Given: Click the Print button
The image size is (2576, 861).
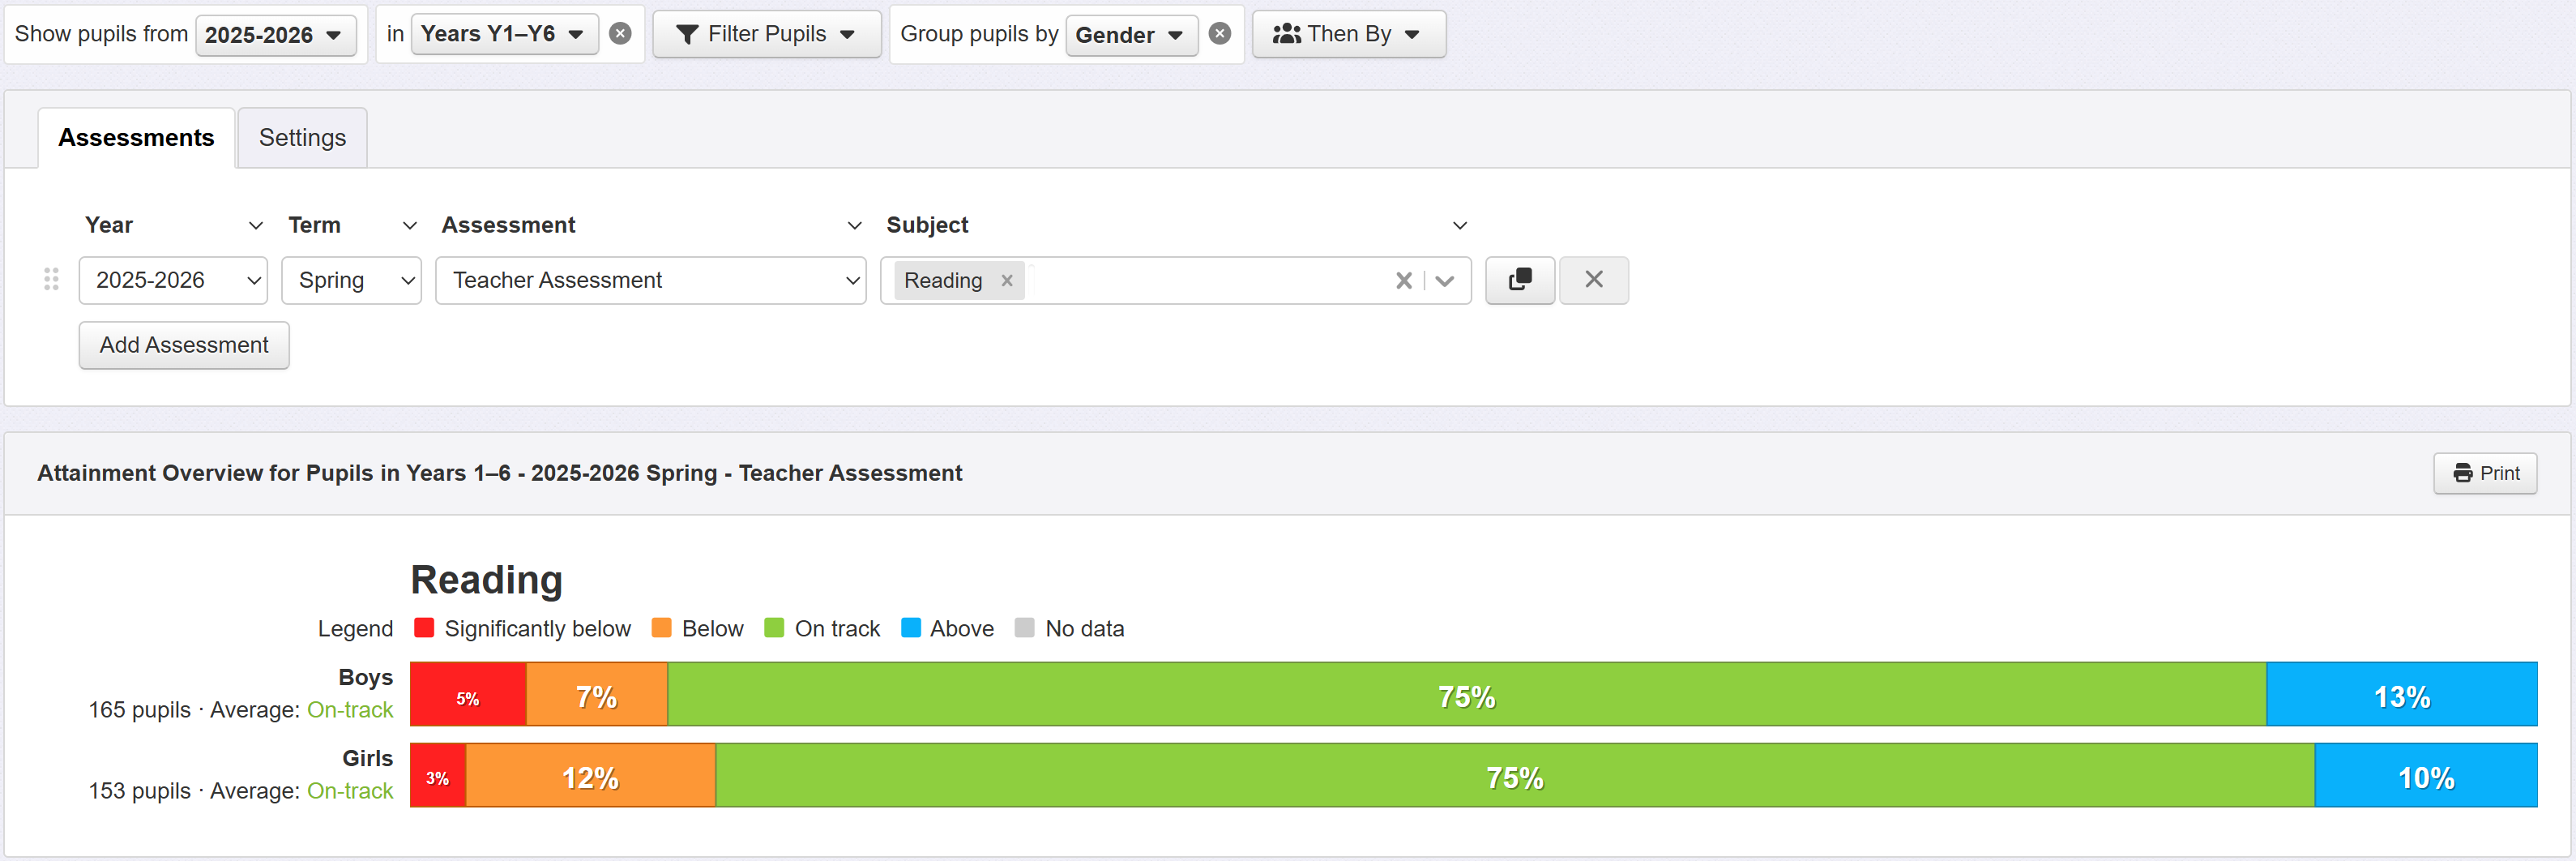Looking at the screenshot, I should [x=2484, y=473].
